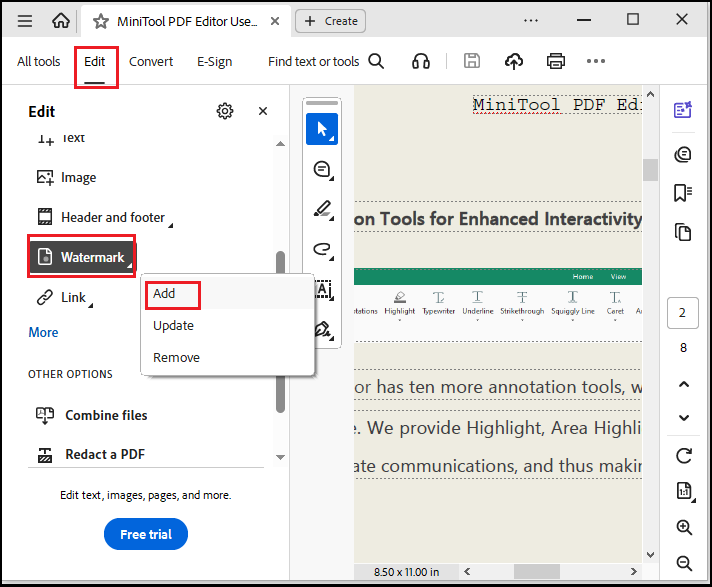712x587 pixels.
Task: Click the MiniTool PDF Ed heading text
Action: pyautogui.click(x=557, y=105)
